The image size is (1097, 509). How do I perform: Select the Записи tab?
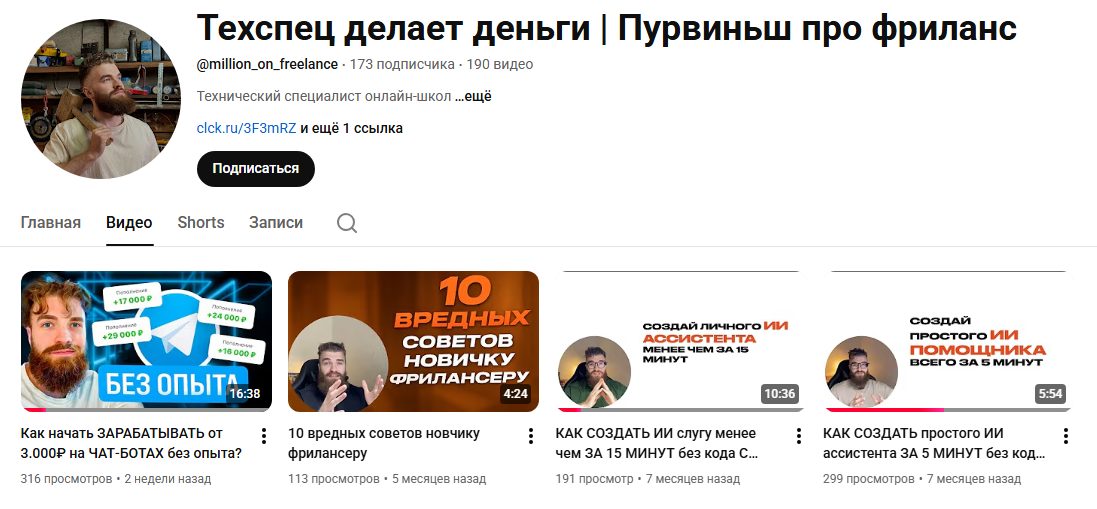[276, 223]
